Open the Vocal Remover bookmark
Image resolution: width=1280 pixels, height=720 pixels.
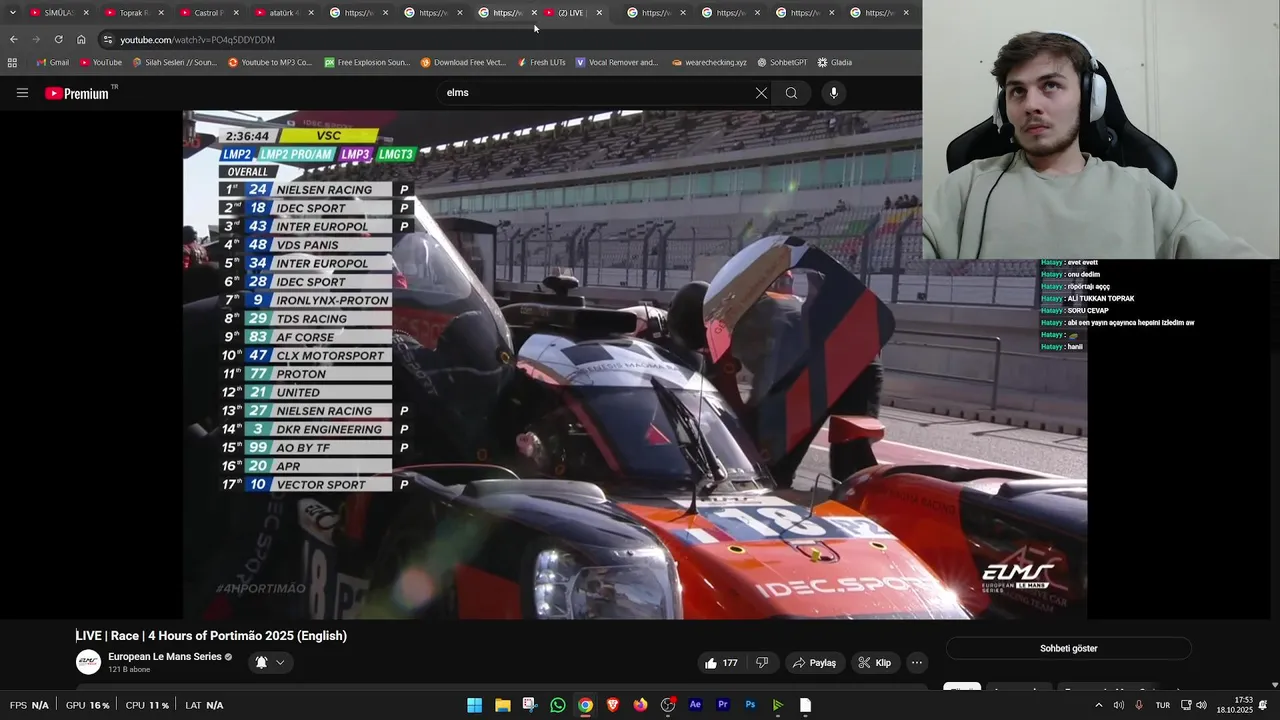(x=616, y=62)
